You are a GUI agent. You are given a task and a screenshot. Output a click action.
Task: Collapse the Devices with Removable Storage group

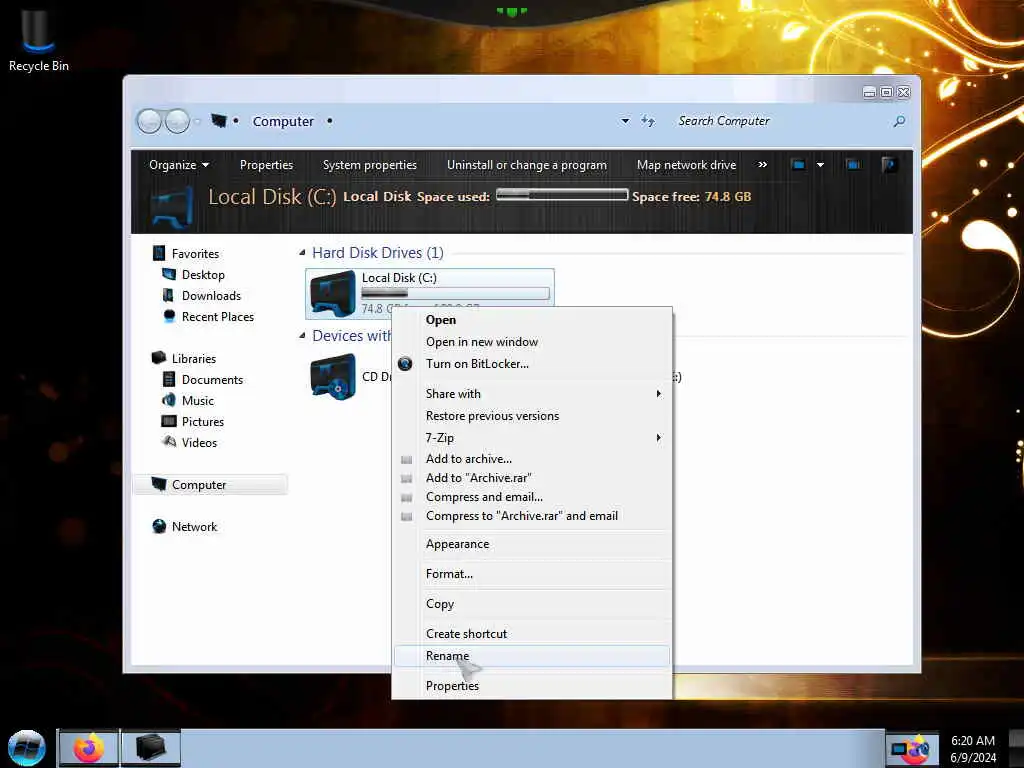click(x=302, y=336)
